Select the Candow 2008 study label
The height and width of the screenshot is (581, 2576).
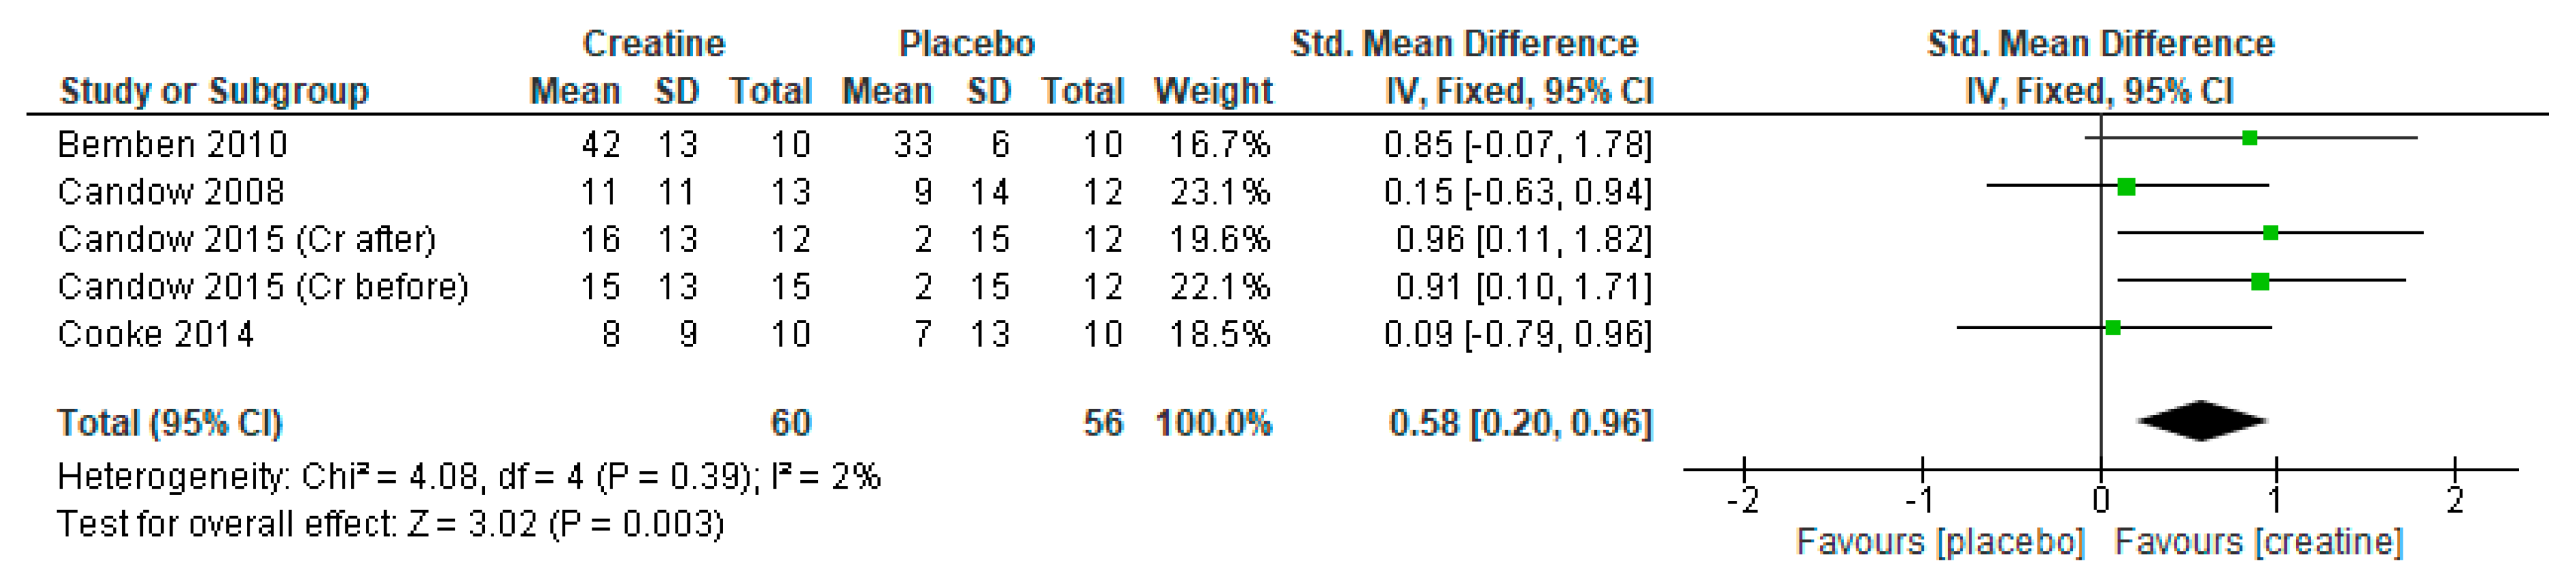(x=171, y=192)
